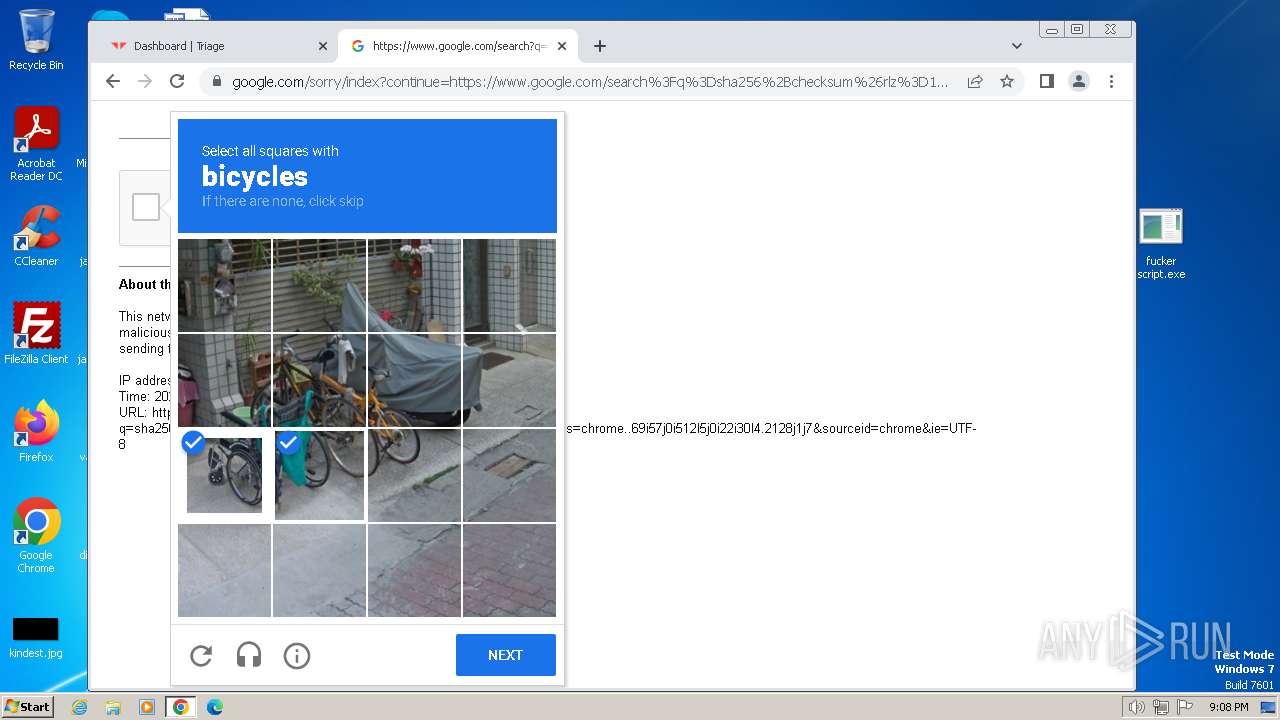Open Microsoft Edge from the taskbar
This screenshot has width=1280, height=720.
(x=215, y=707)
